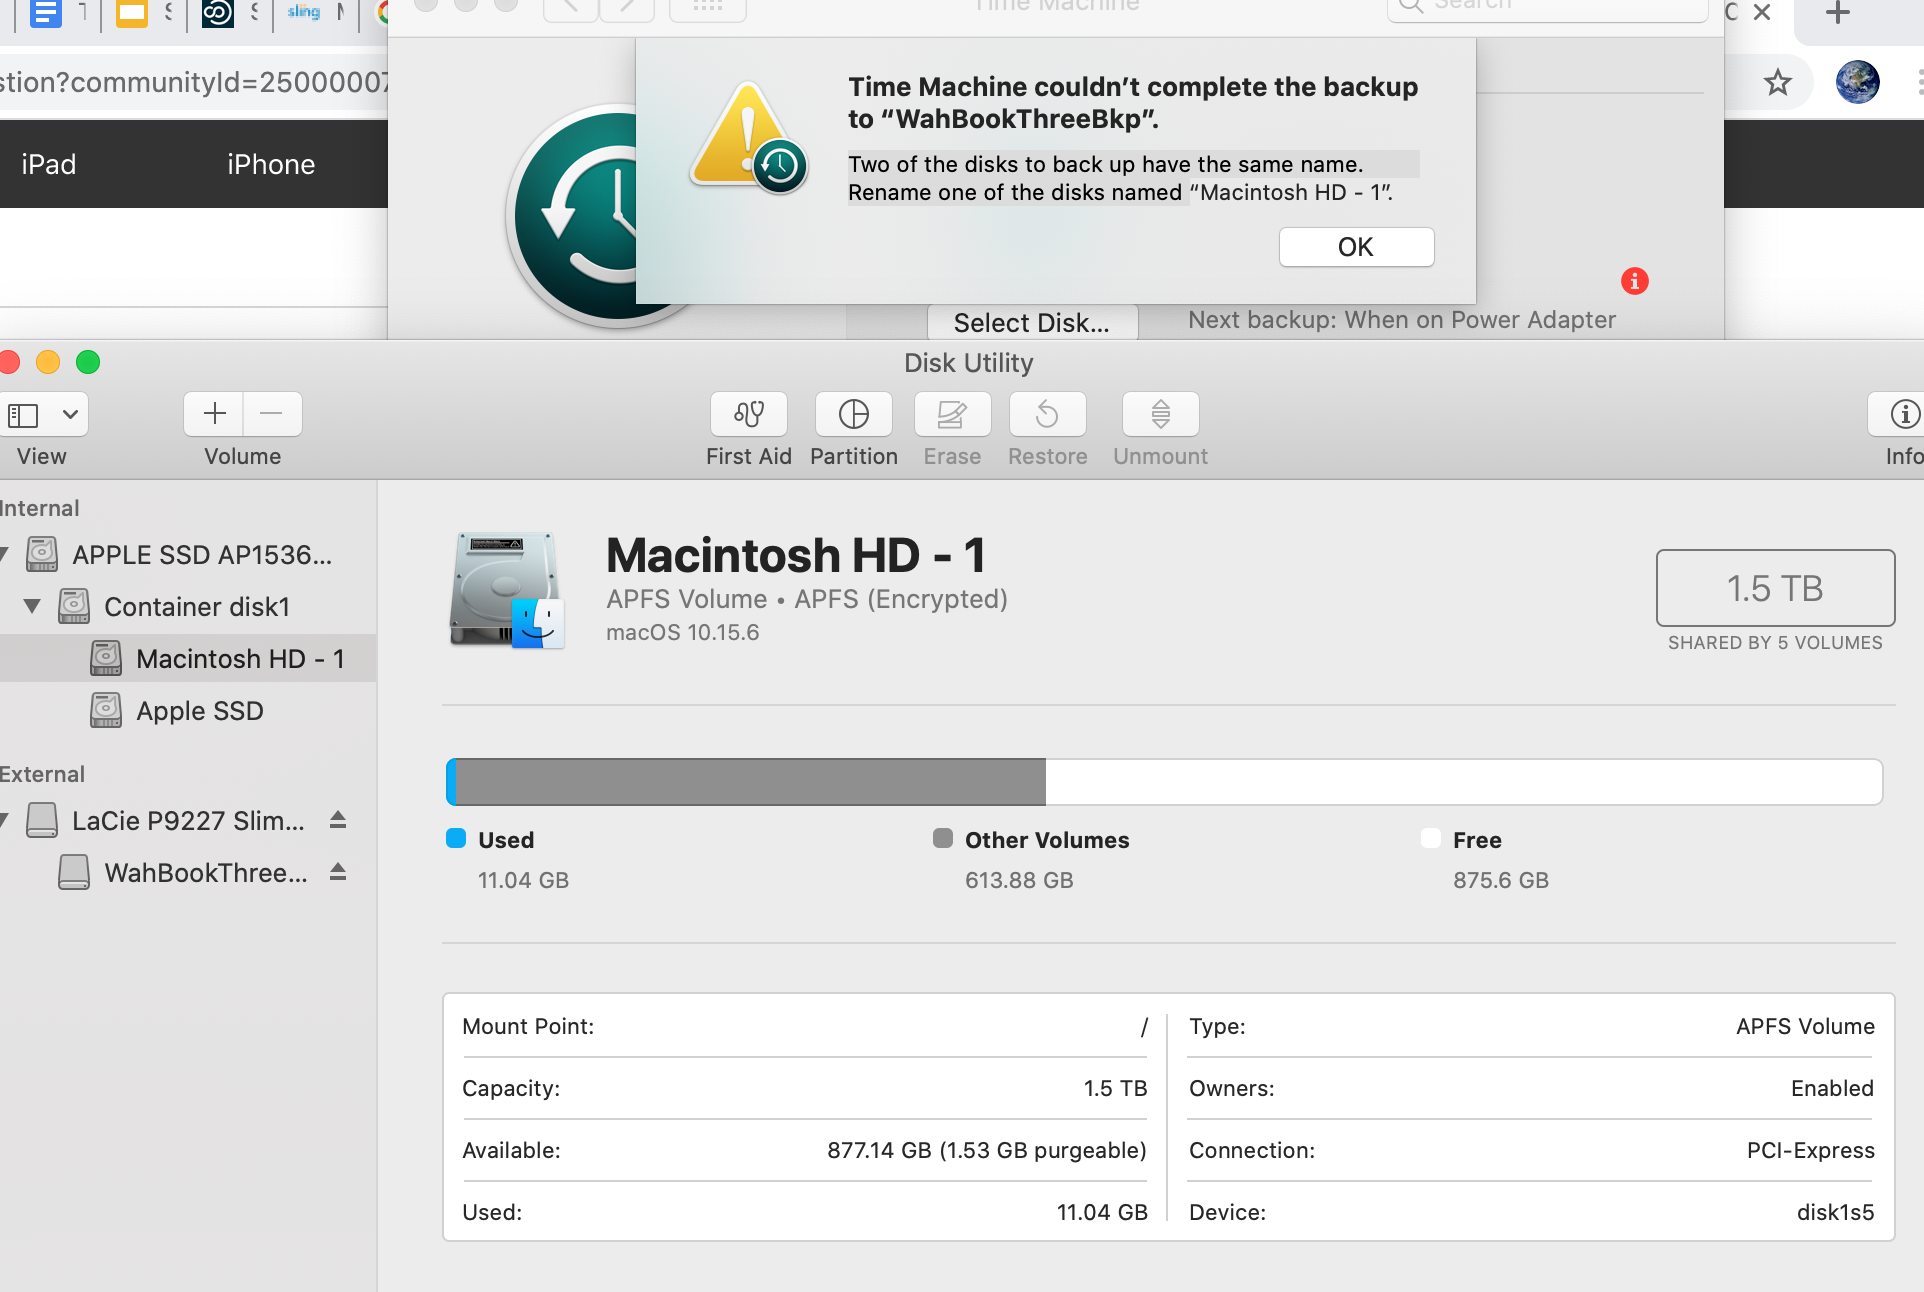Screen dimensions: 1924x1292
Task: Bookmark page with the star icon
Action: point(1777,82)
